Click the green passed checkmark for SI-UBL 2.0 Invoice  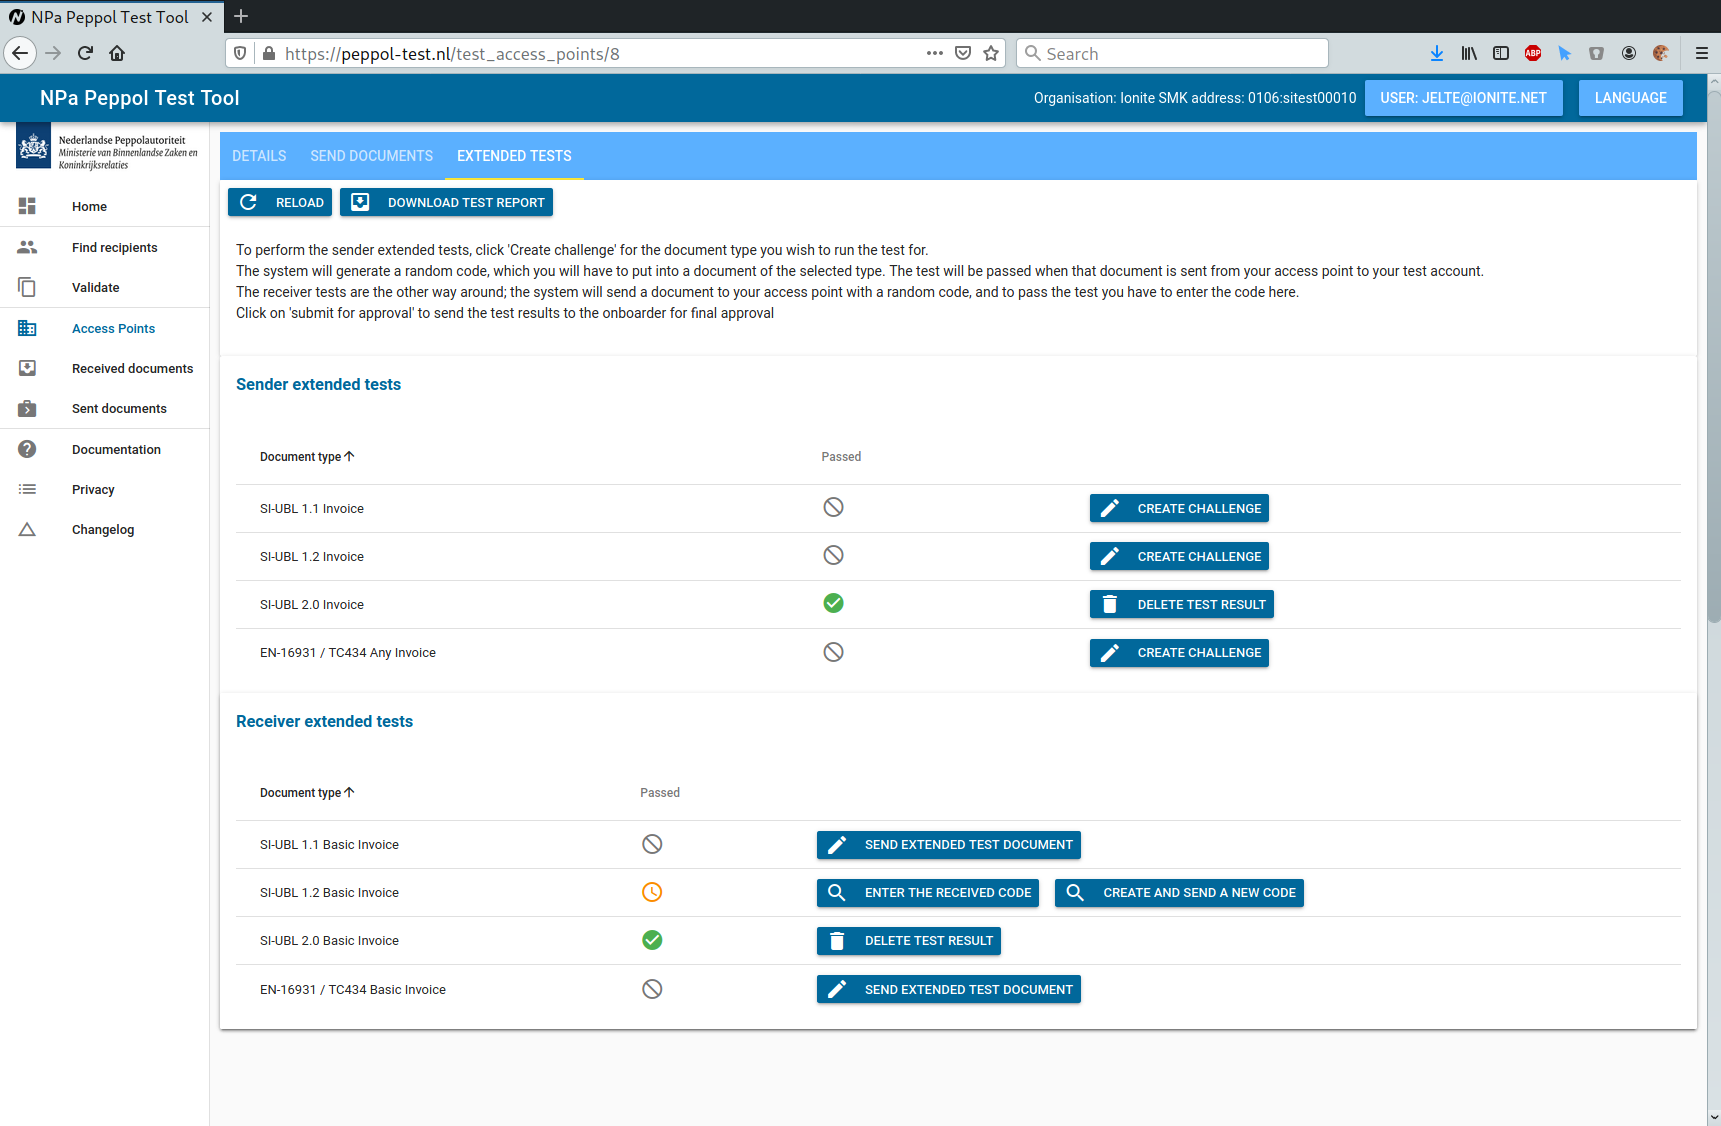833,603
